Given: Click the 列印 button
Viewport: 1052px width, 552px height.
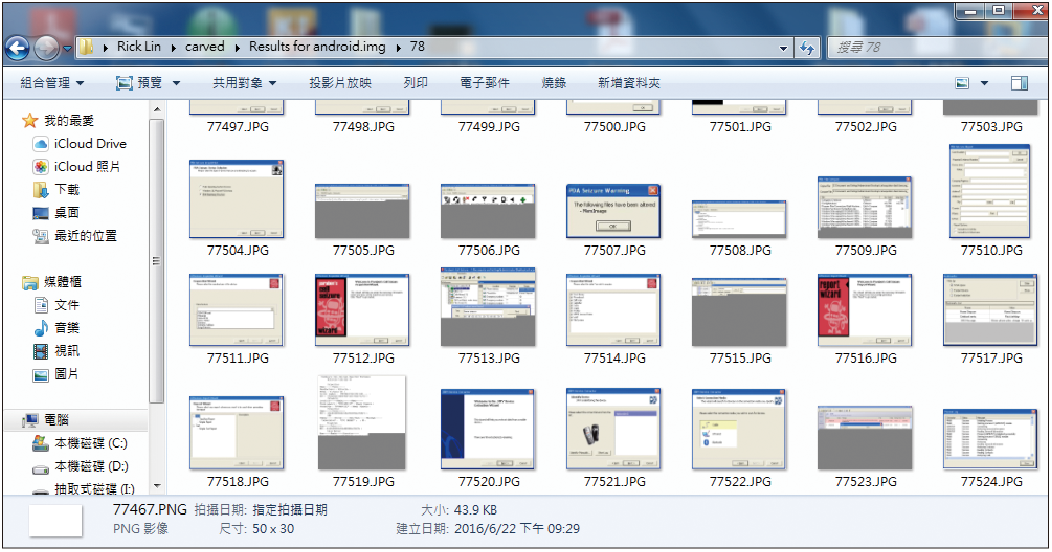Looking at the screenshot, I should coord(415,82).
